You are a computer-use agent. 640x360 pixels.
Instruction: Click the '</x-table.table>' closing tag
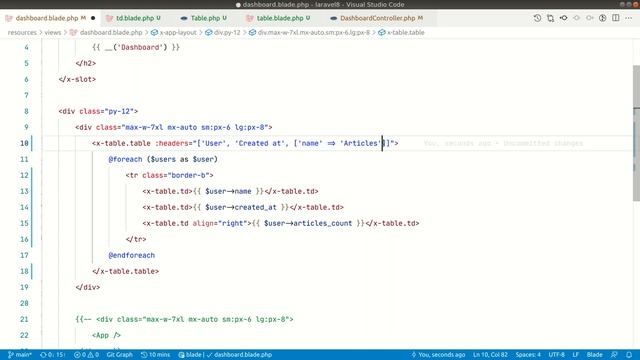[125, 271]
